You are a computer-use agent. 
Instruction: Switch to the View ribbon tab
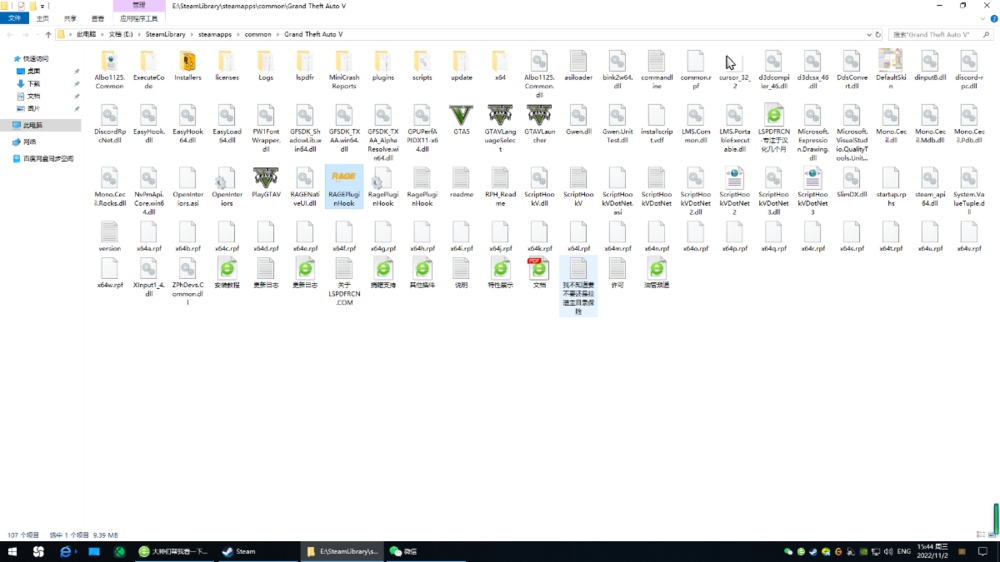[x=97, y=18]
